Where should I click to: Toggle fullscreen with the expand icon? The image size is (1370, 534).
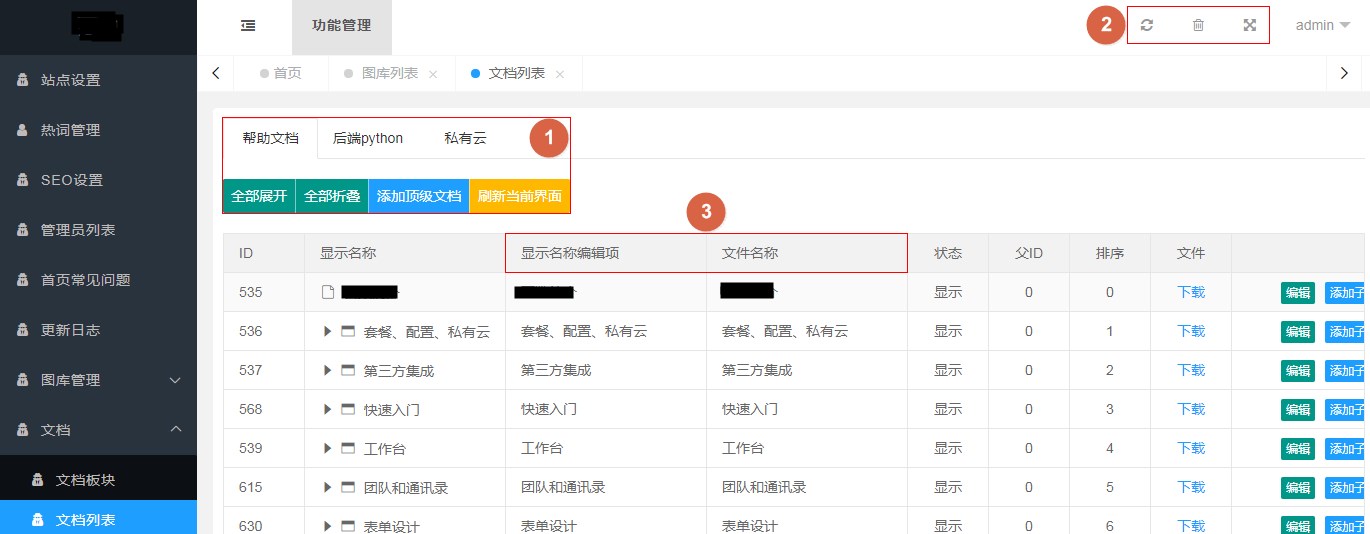(x=1249, y=26)
